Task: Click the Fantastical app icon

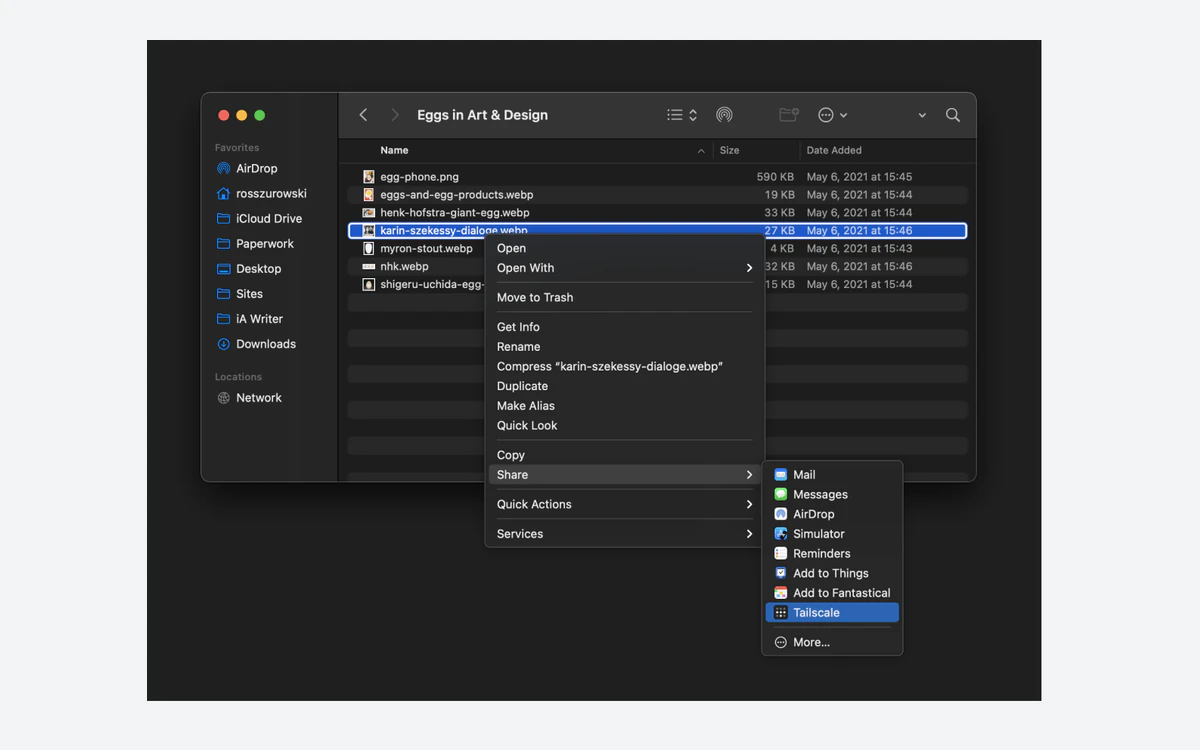Action: [x=781, y=593]
